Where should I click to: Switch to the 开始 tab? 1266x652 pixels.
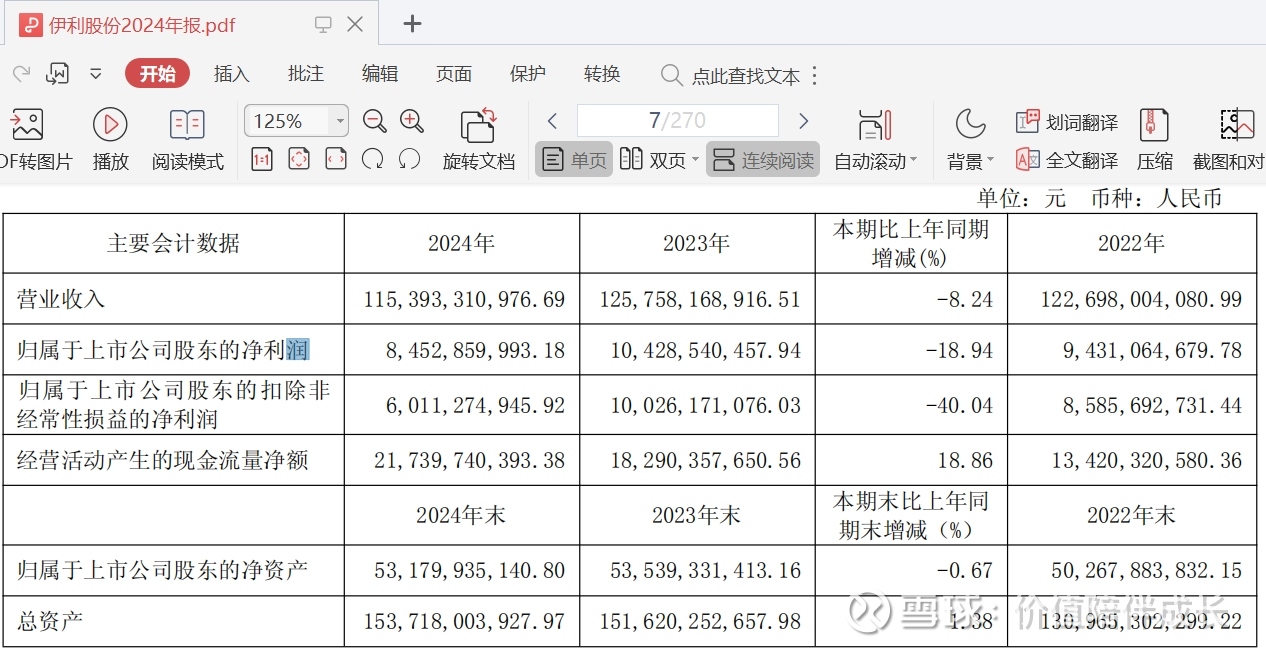(x=157, y=74)
